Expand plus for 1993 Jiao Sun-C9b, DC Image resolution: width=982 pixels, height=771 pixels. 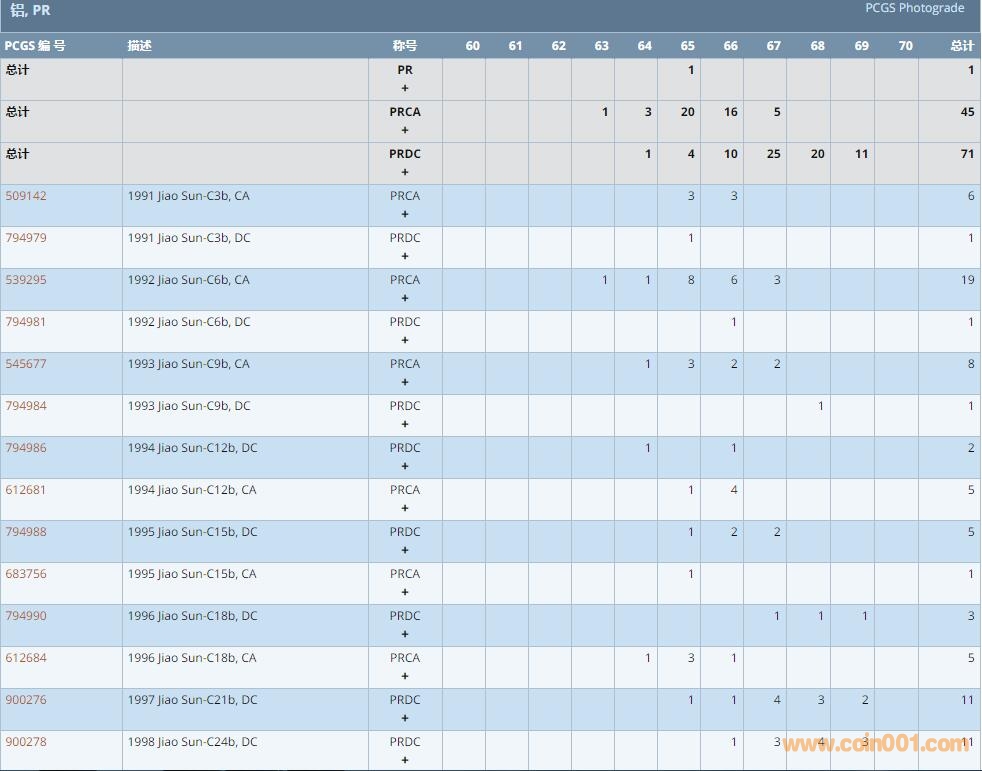[x=405, y=424]
